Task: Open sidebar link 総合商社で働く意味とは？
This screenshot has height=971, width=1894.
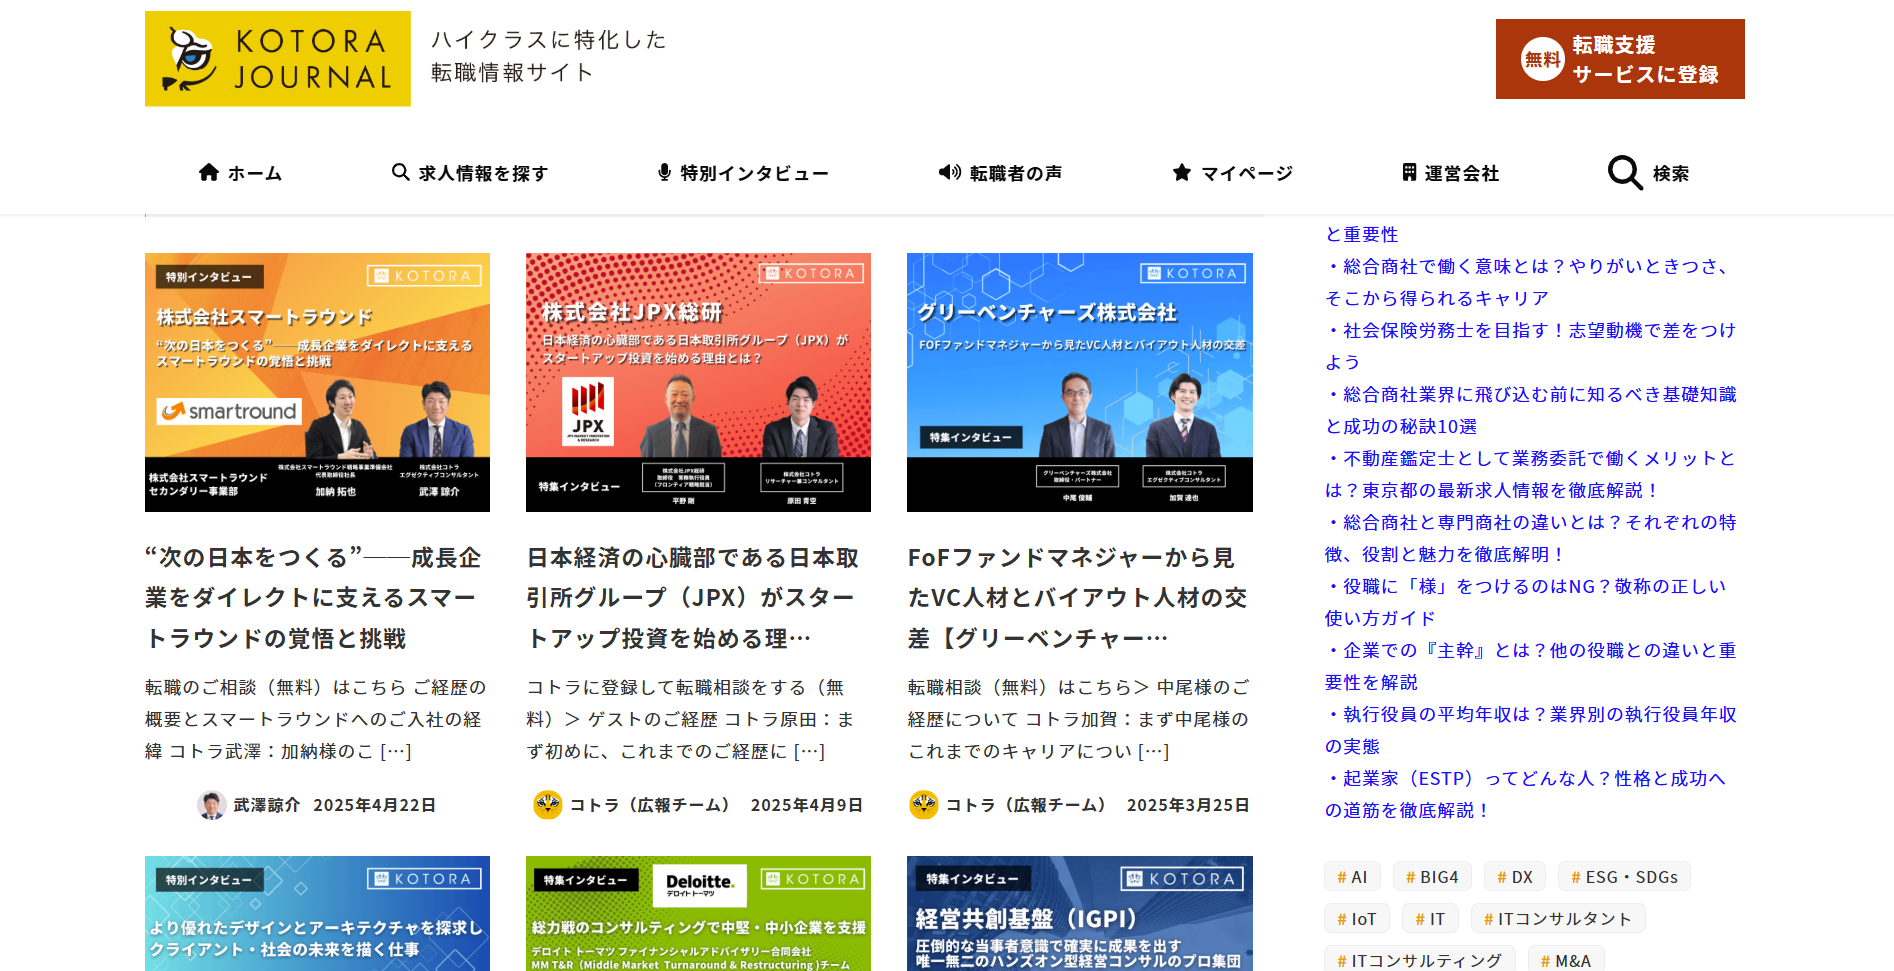Action: pyautogui.click(x=1528, y=282)
